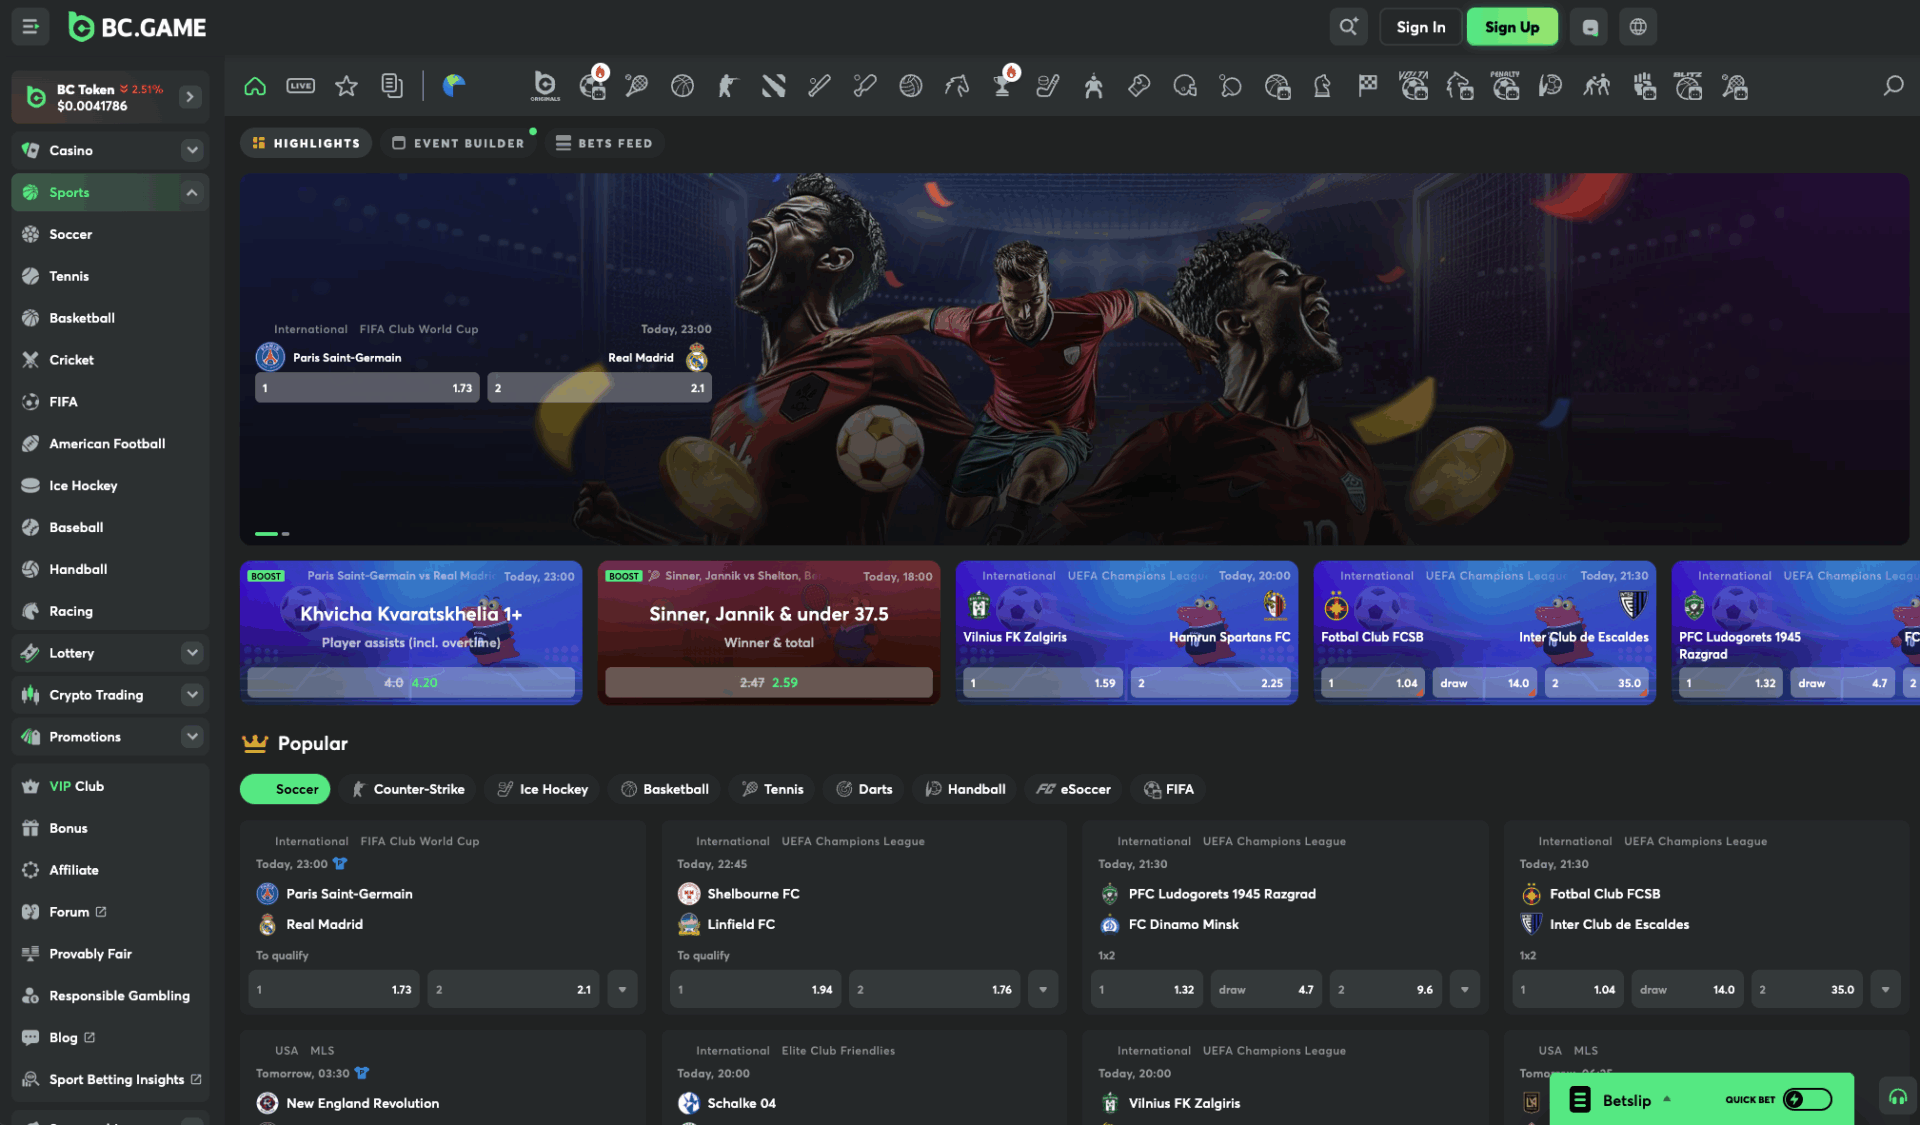Open my bets documents icon

point(392,86)
